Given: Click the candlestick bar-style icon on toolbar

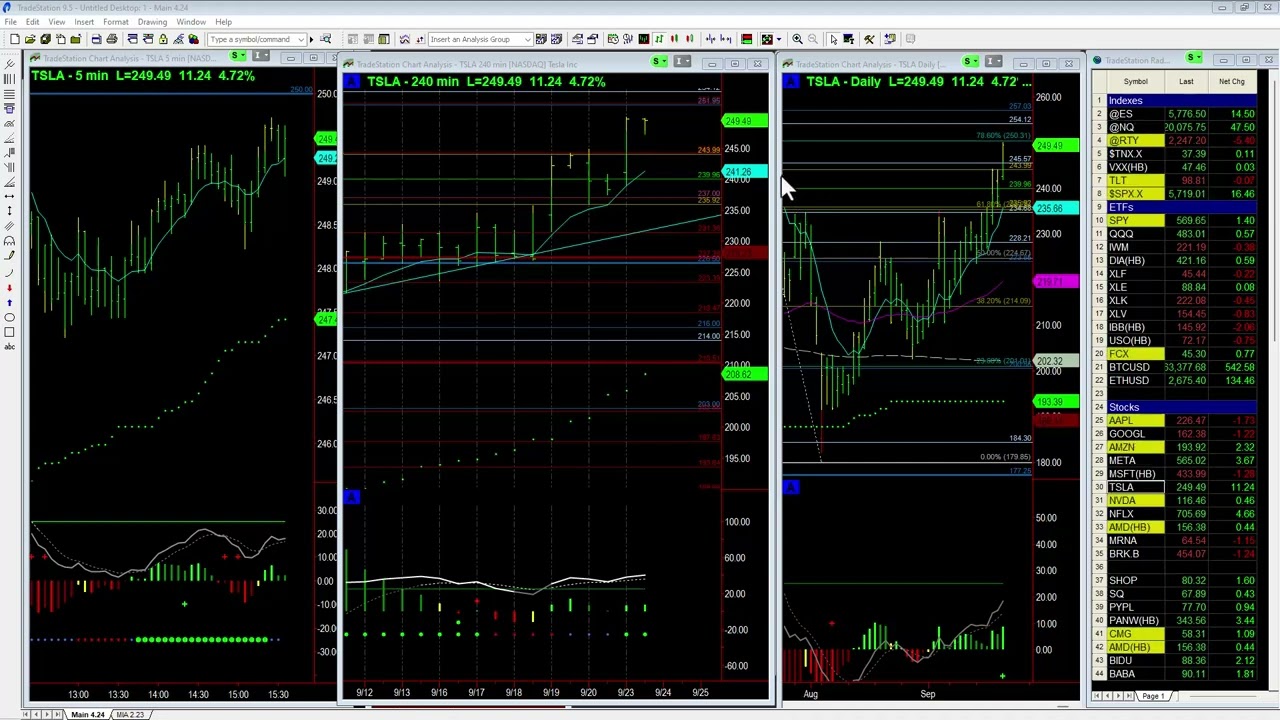Looking at the screenshot, I should pyautogui.click(x=672, y=39).
